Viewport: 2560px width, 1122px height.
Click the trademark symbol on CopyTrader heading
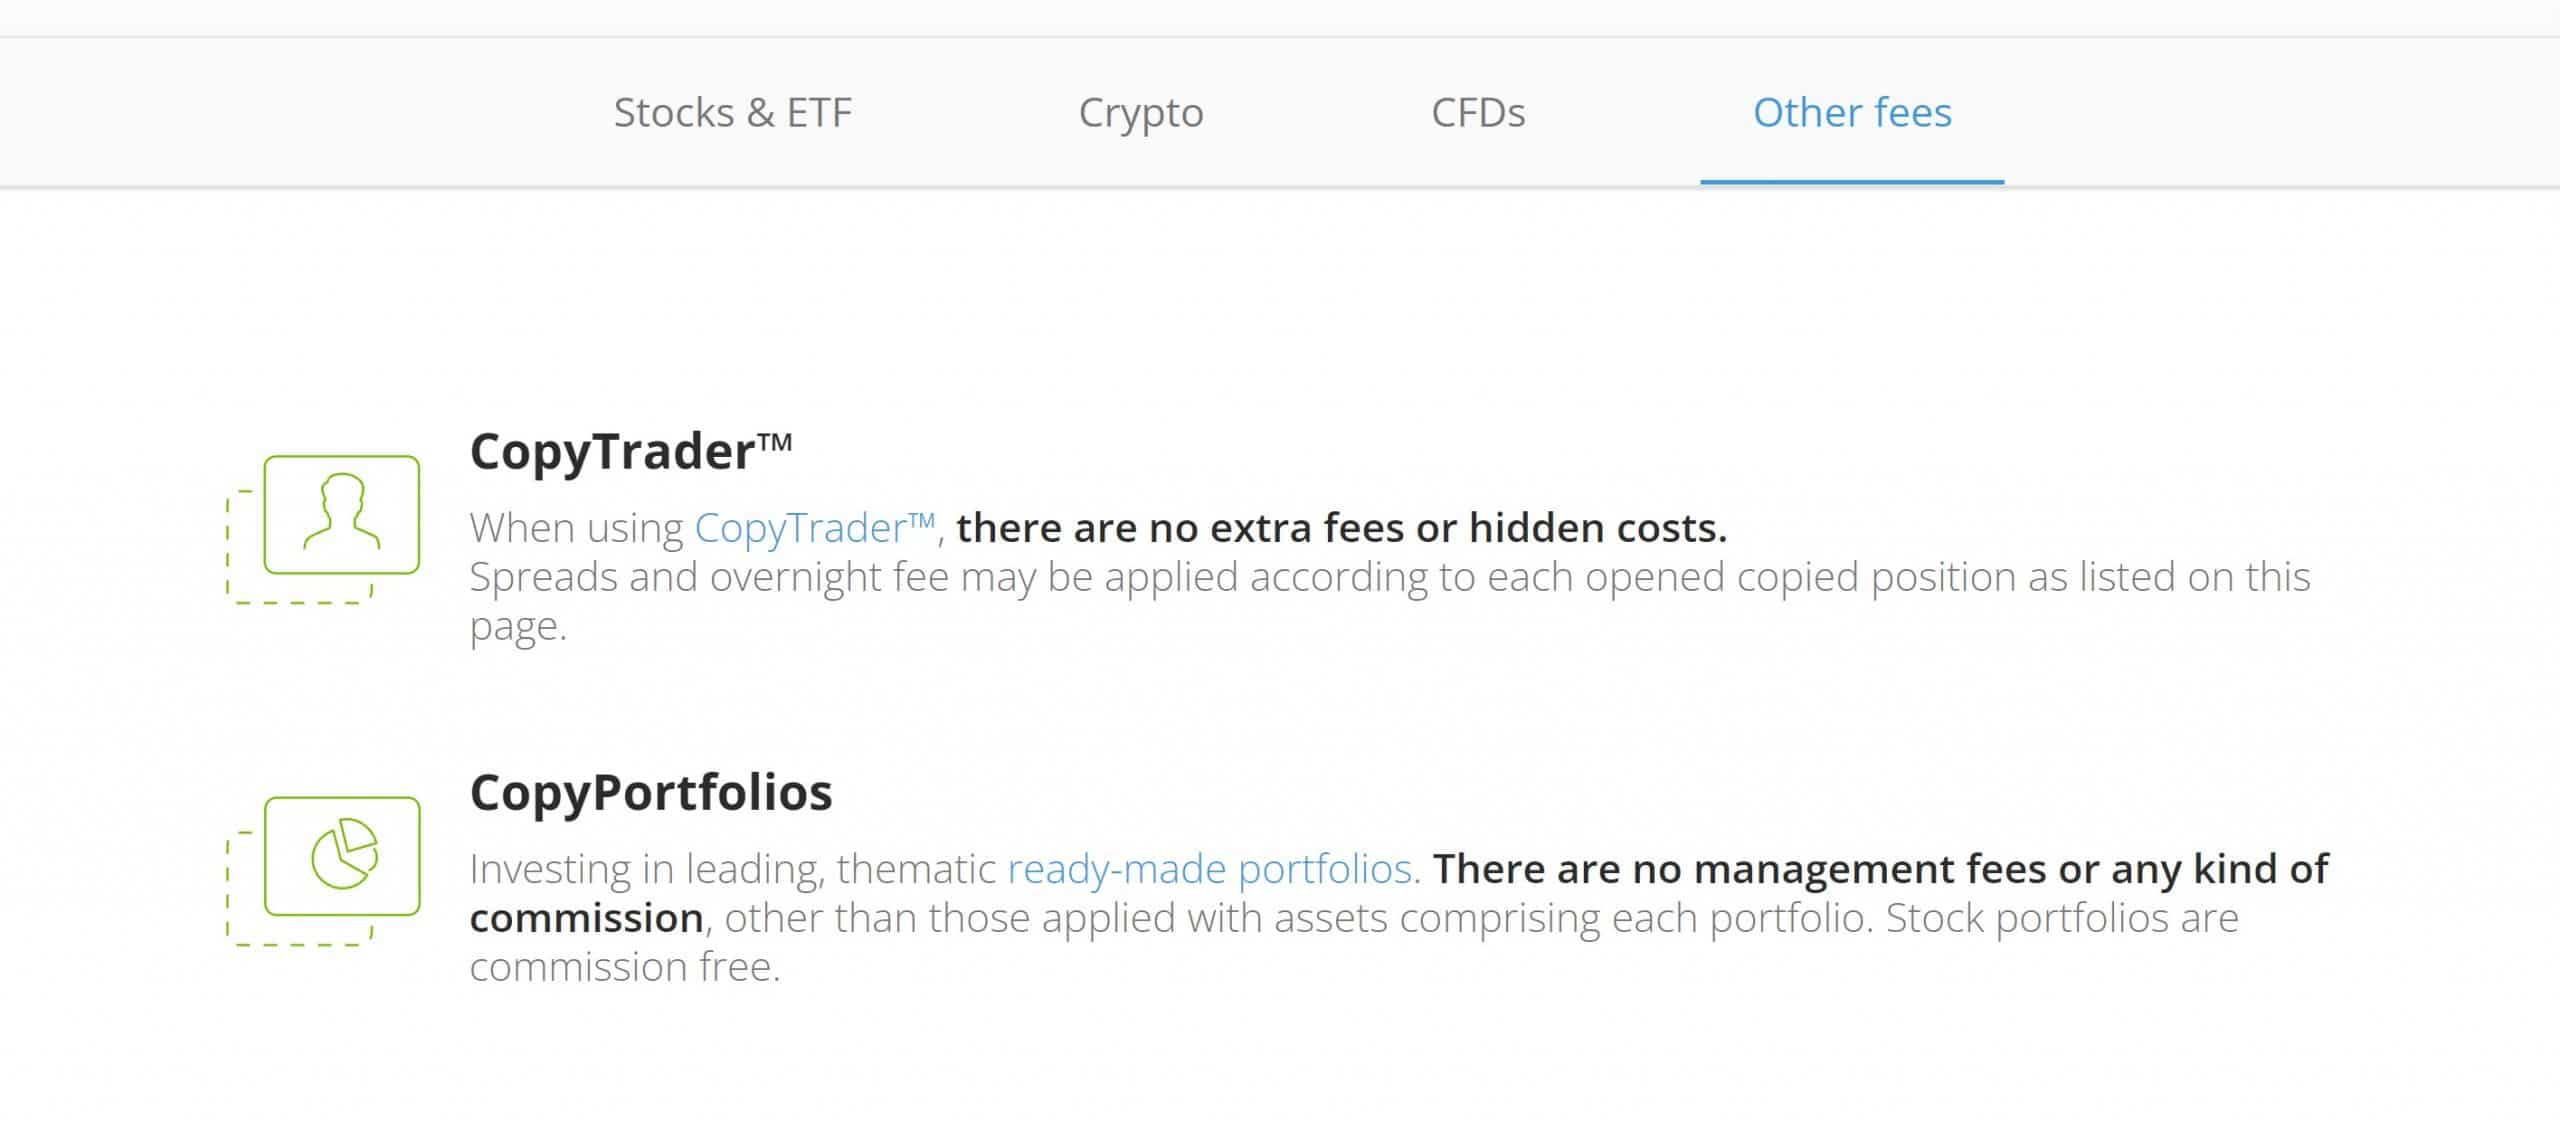[x=775, y=442]
